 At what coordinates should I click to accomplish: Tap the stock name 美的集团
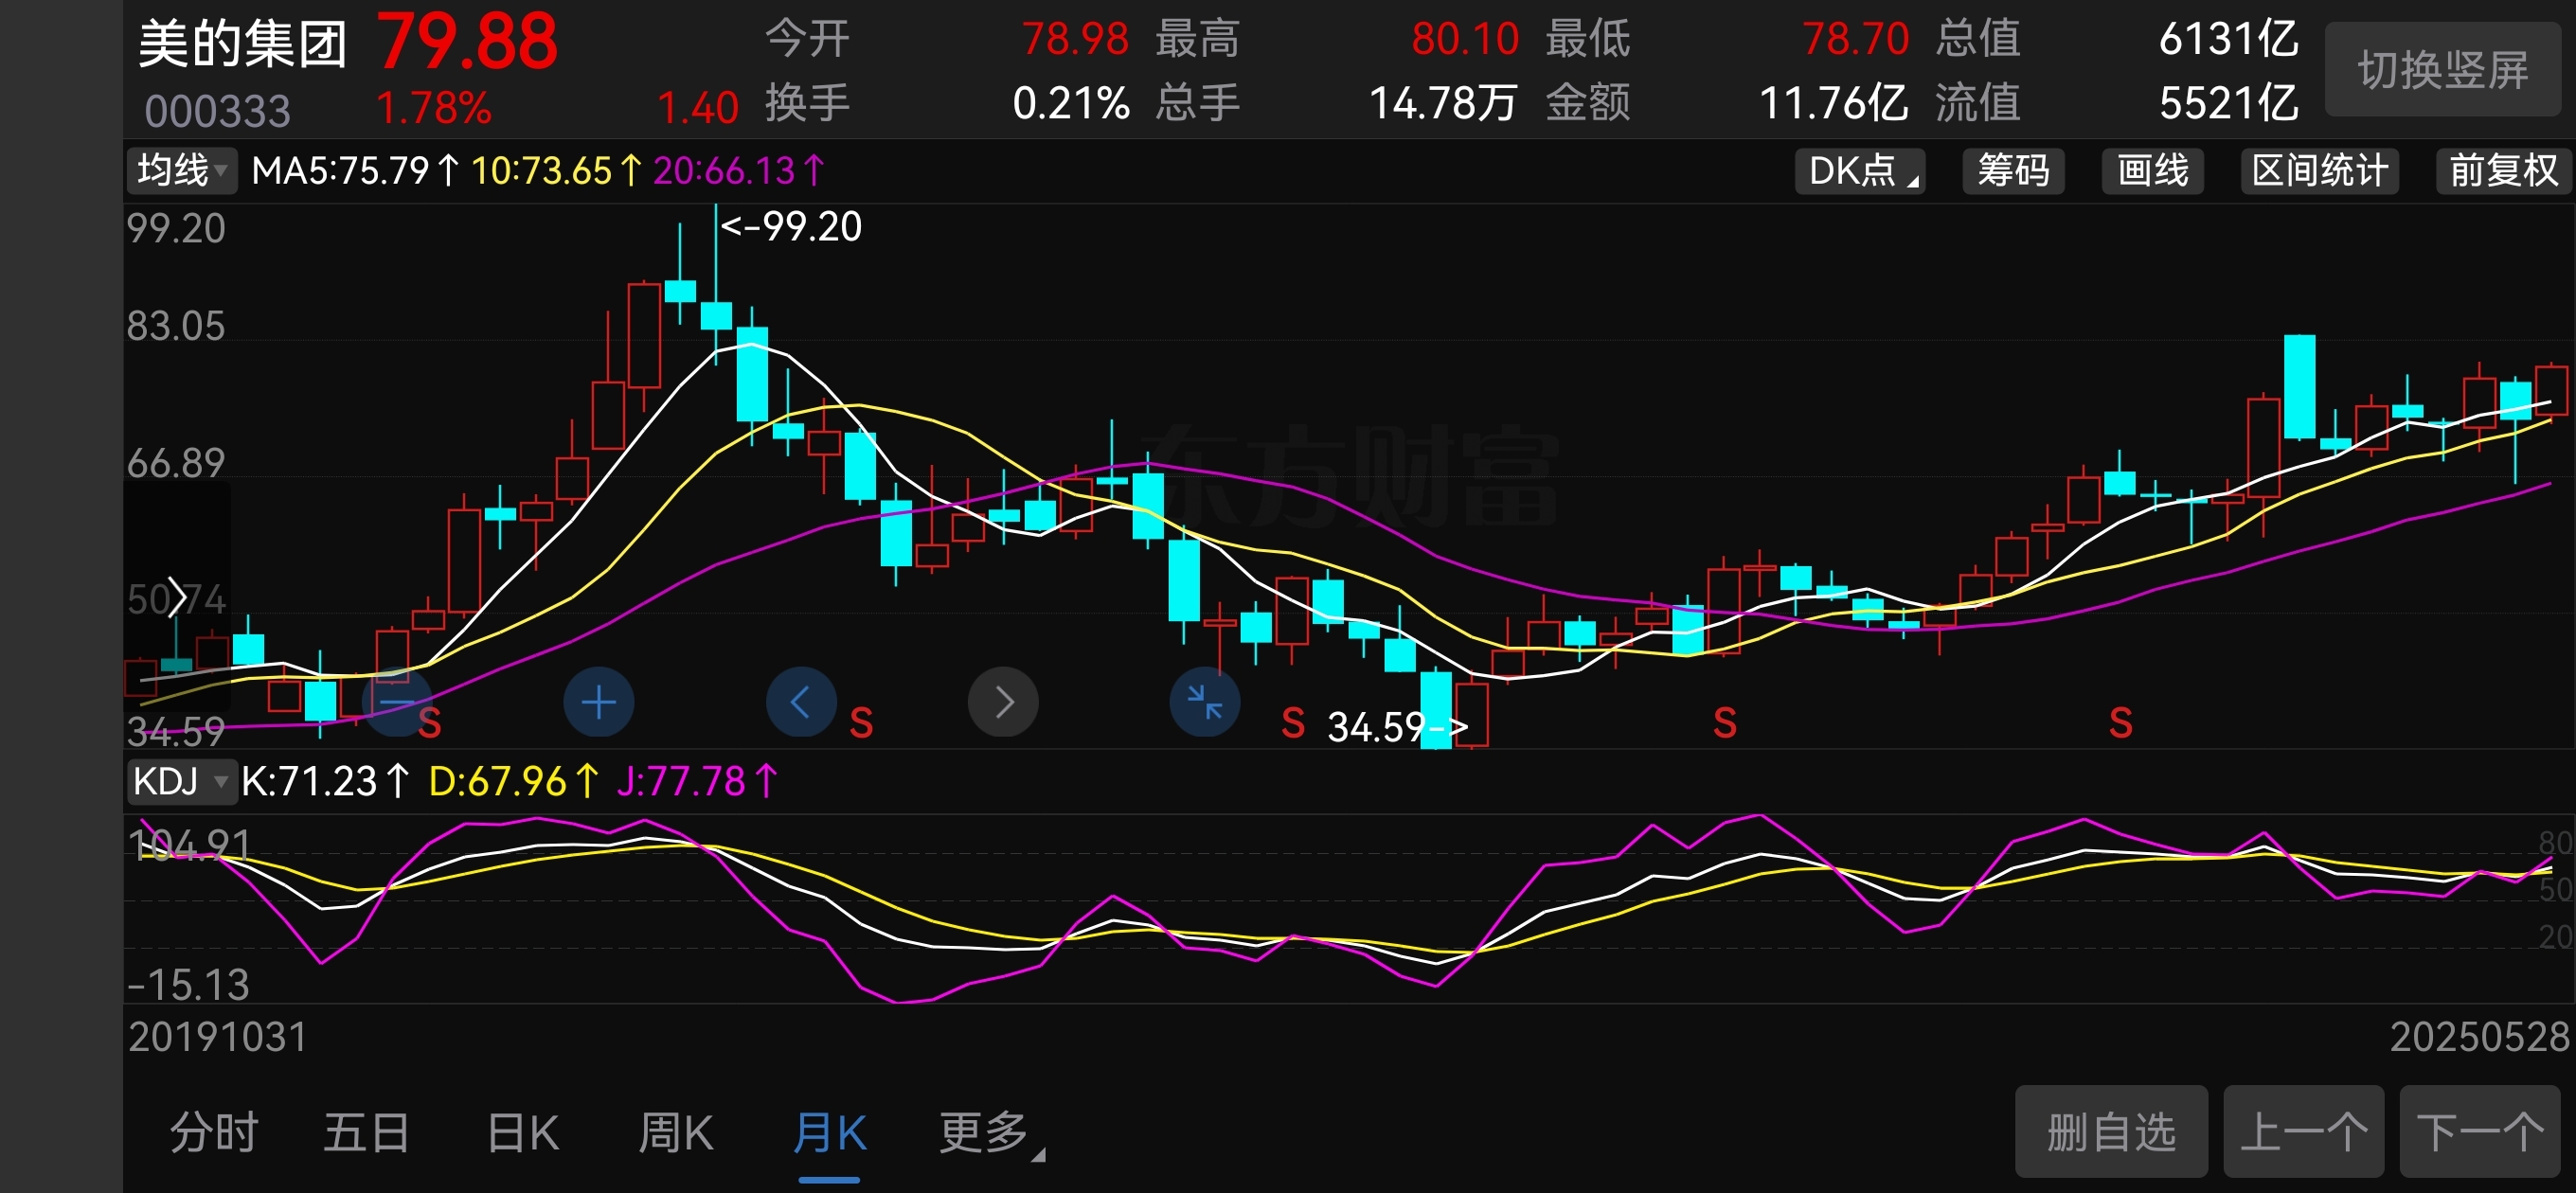(x=243, y=44)
